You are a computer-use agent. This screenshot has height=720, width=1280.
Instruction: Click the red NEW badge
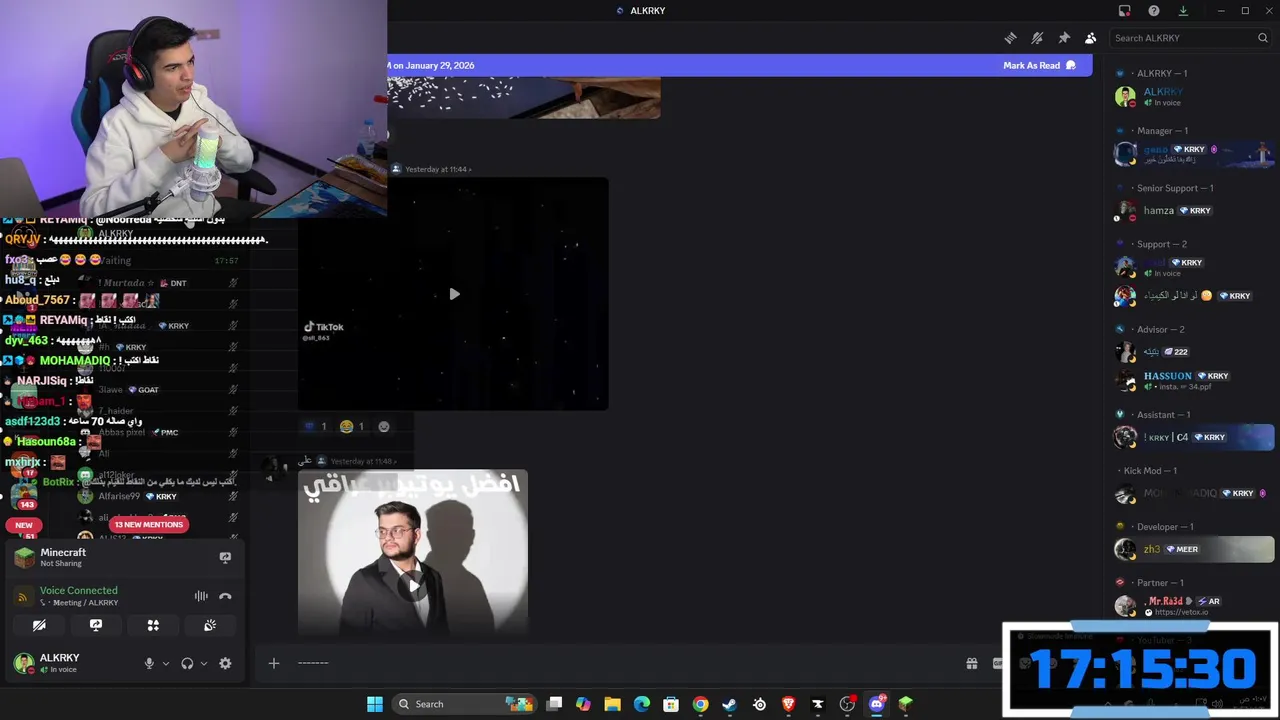24,525
